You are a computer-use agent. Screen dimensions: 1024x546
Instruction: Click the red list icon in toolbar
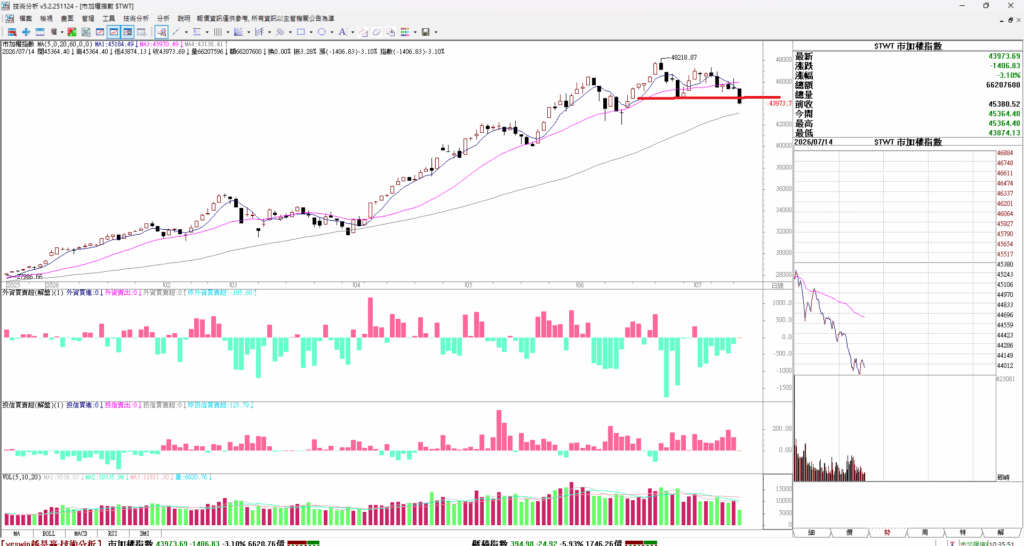(12, 31)
